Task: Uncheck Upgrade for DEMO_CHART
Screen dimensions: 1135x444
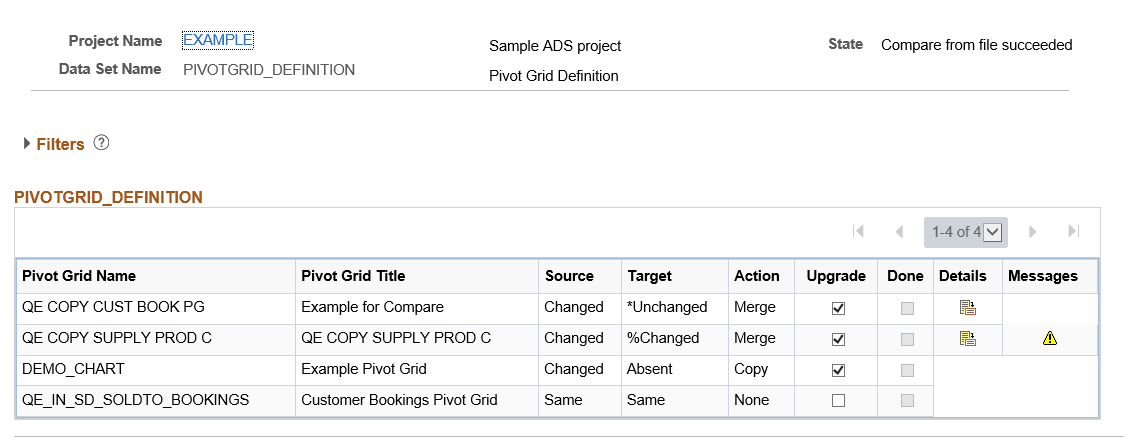Action: point(838,370)
